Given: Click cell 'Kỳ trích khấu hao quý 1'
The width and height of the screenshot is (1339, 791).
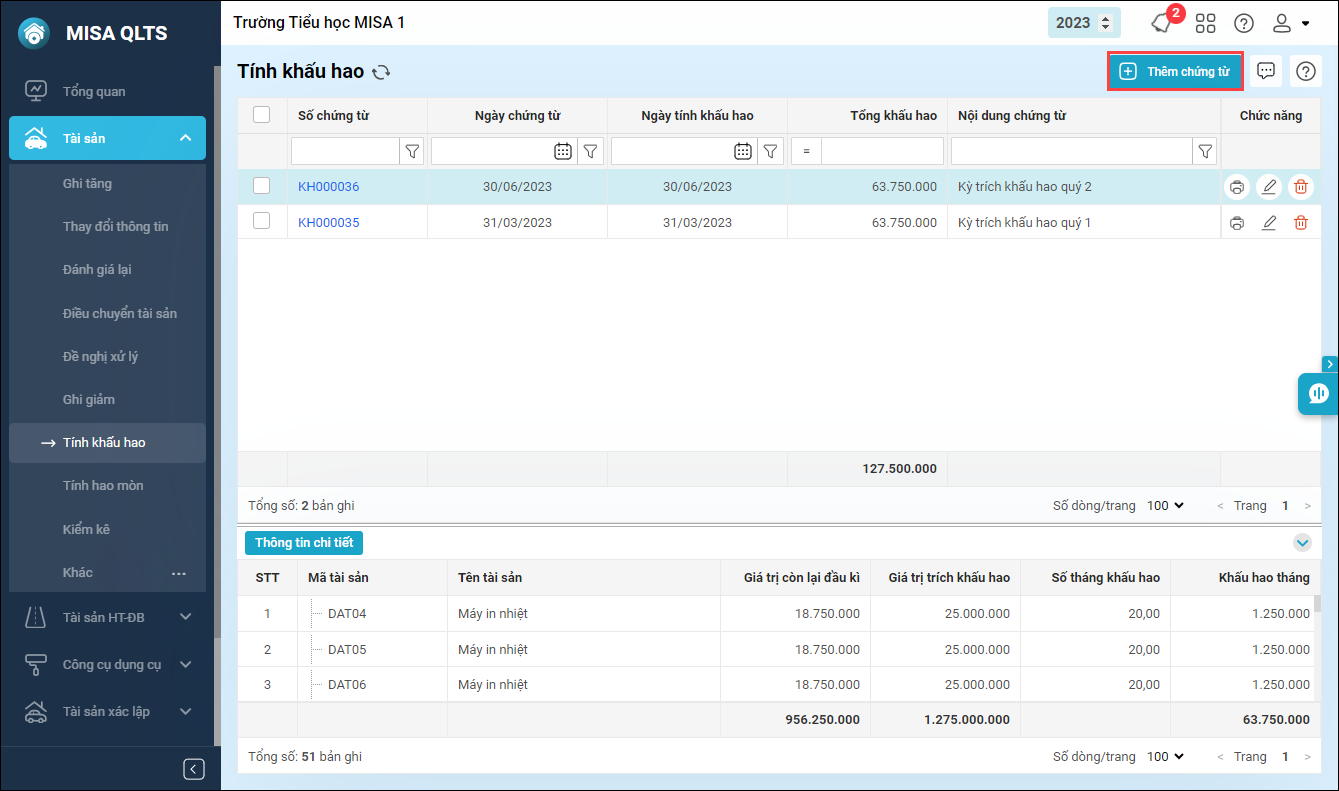Looking at the screenshot, I should [1024, 223].
